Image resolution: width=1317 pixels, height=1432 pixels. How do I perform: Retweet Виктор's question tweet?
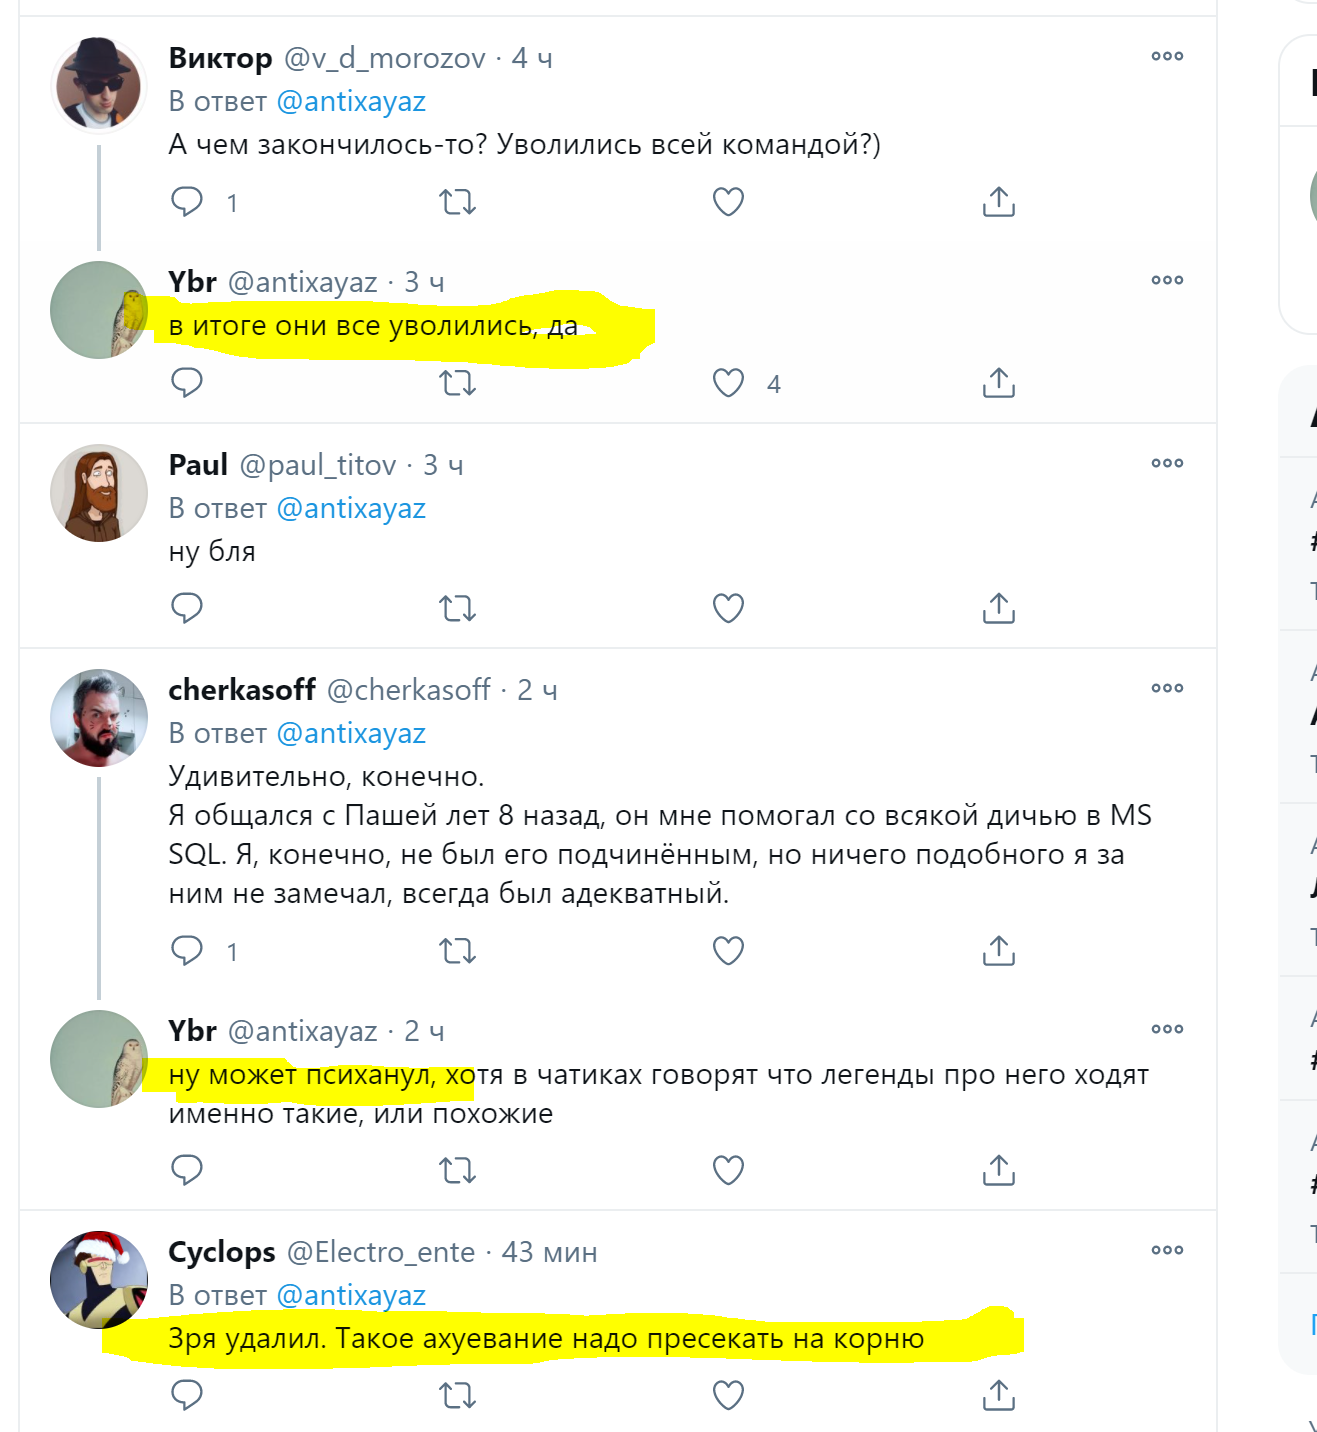tap(457, 202)
